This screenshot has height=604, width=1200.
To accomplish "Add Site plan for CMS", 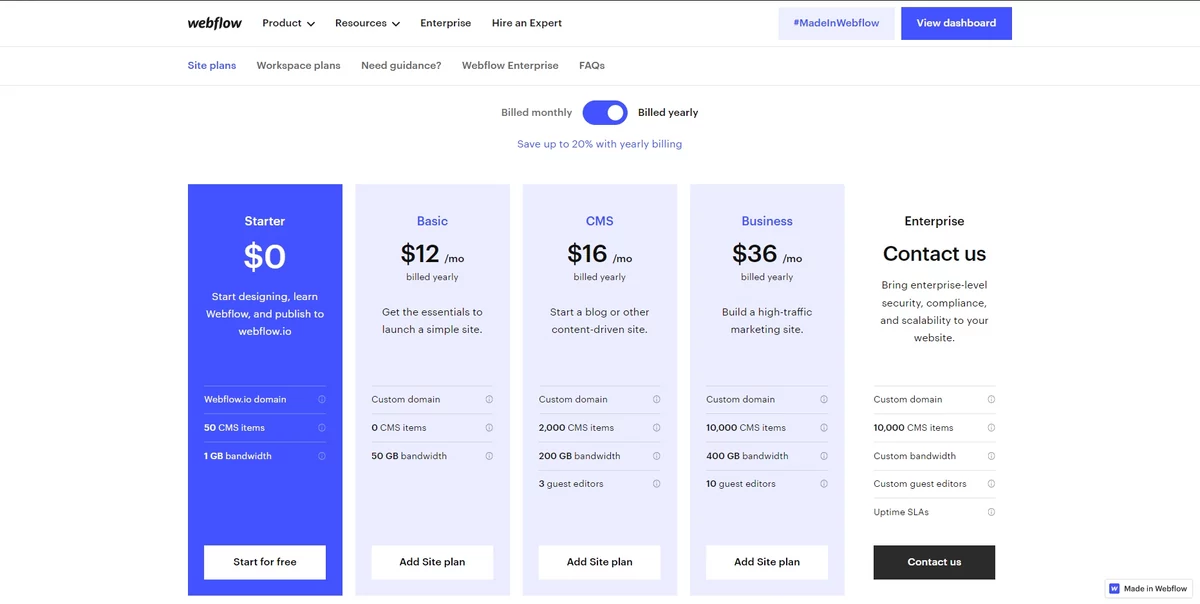I will tap(600, 562).
